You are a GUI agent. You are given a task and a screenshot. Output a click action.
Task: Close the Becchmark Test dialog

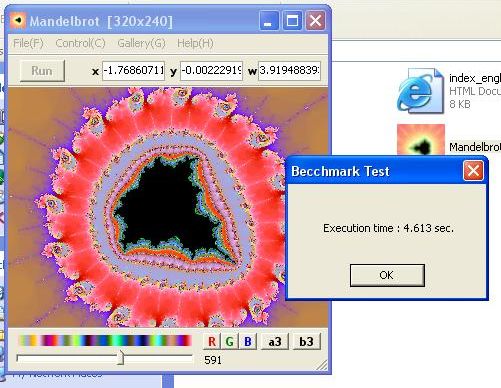(473, 171)
